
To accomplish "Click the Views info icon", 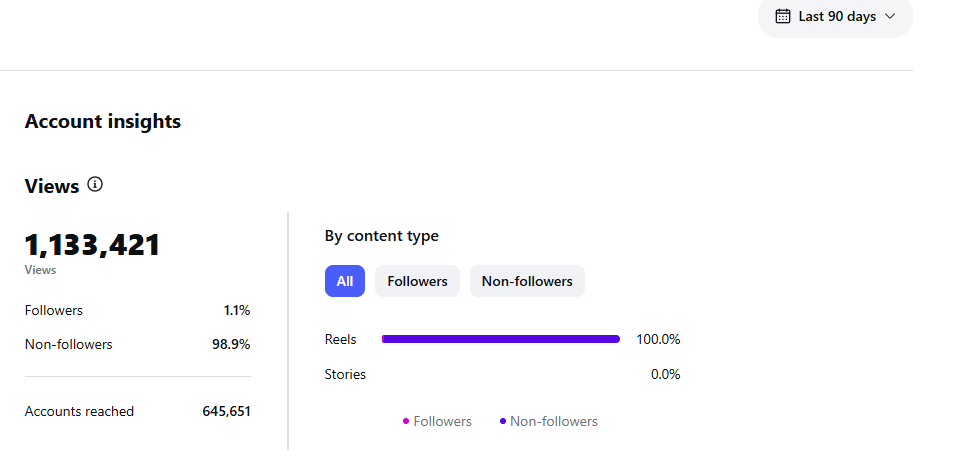I will 95,185.
